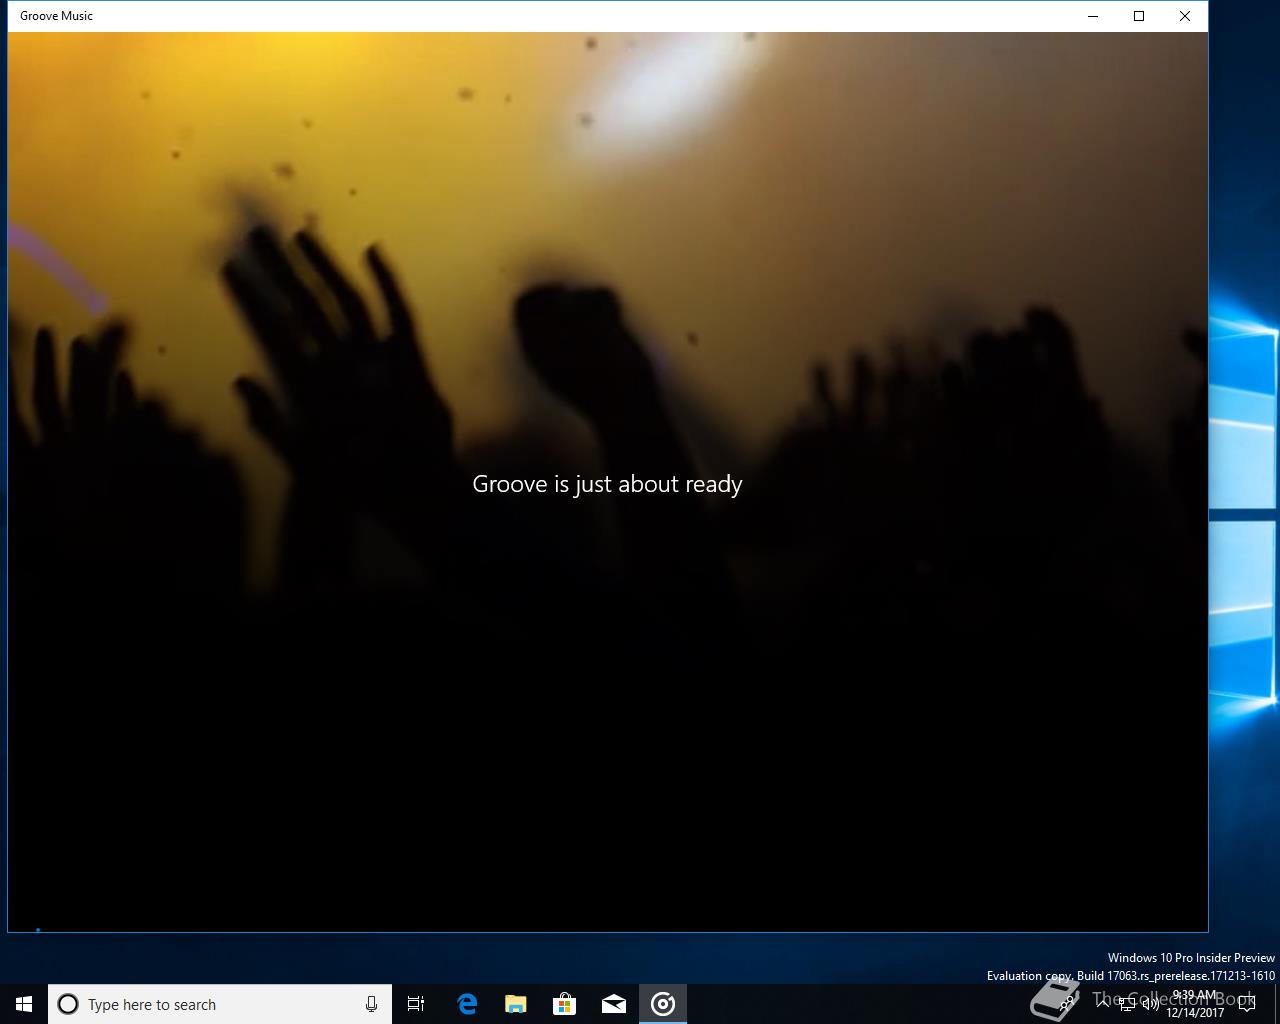Click the Show desktop sliver on the taskbar
This screenshot has width=1280, height=1024.
pos(1277,1004)
